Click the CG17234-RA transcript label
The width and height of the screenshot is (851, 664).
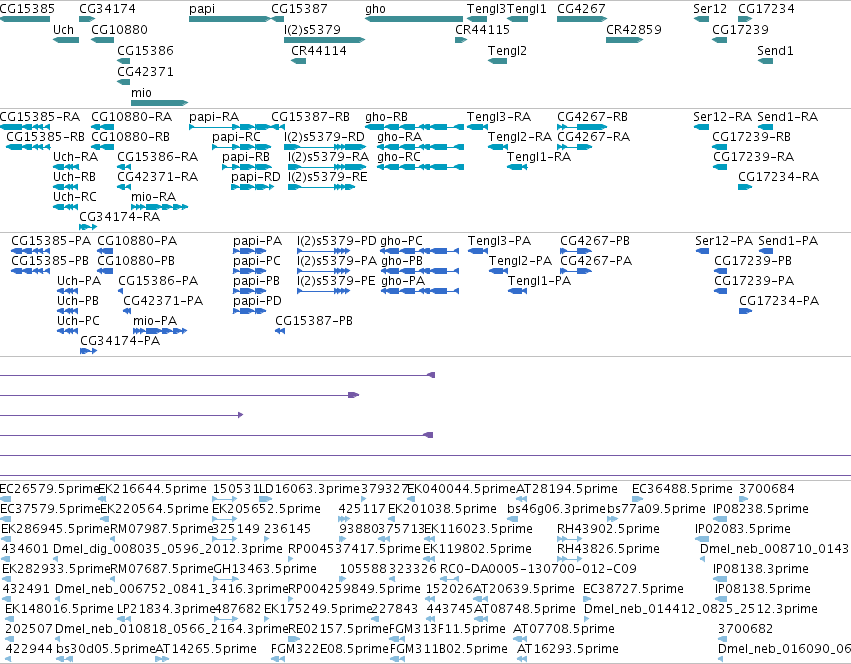coord(779,177)
